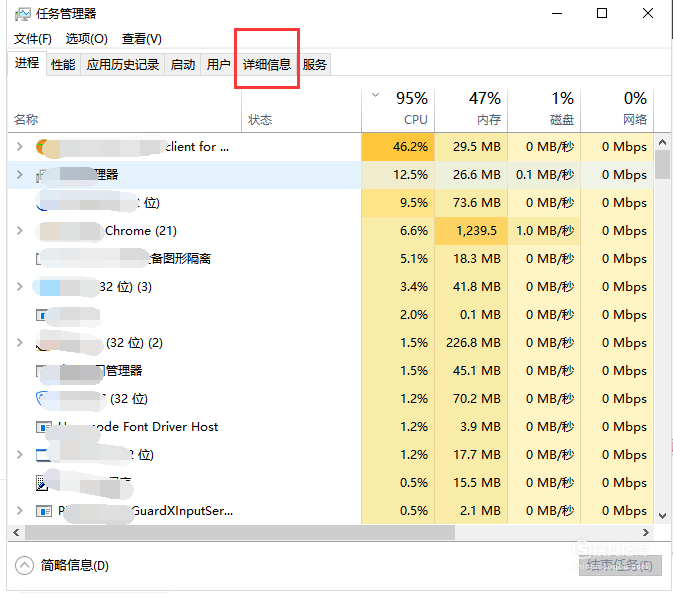Image resolution: width=673 pixels, height=596 pixels.
Task: Expand the 'client for ...' process row
Action: coord(19,147)
